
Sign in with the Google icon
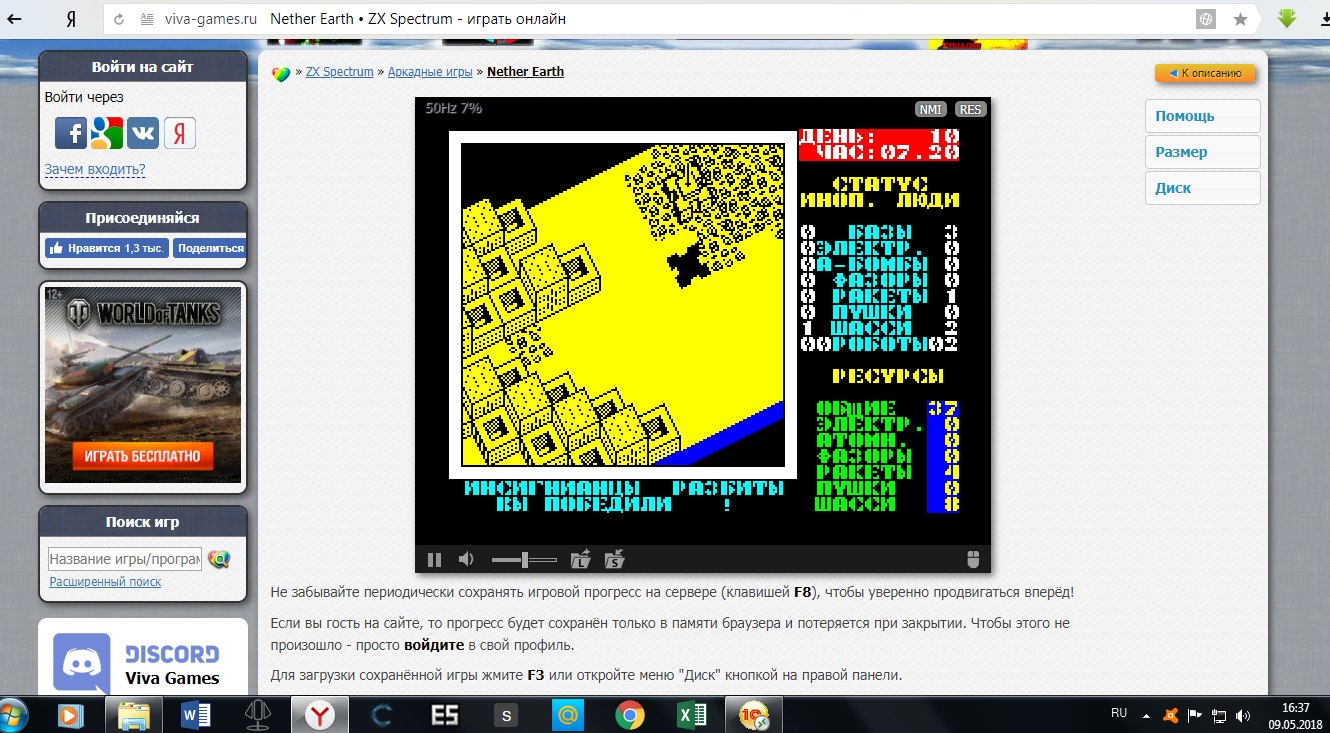[x=106, y=132]
